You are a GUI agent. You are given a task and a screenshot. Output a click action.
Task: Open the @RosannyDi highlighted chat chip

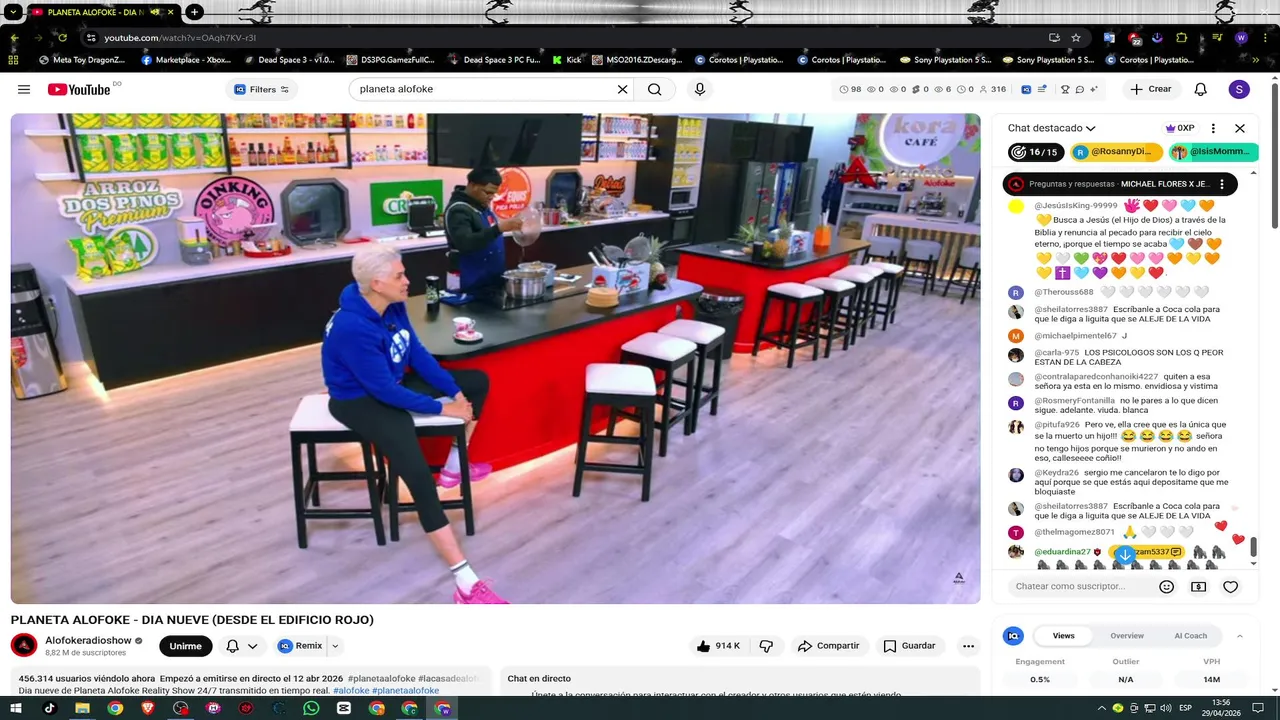coord(1117,152)
